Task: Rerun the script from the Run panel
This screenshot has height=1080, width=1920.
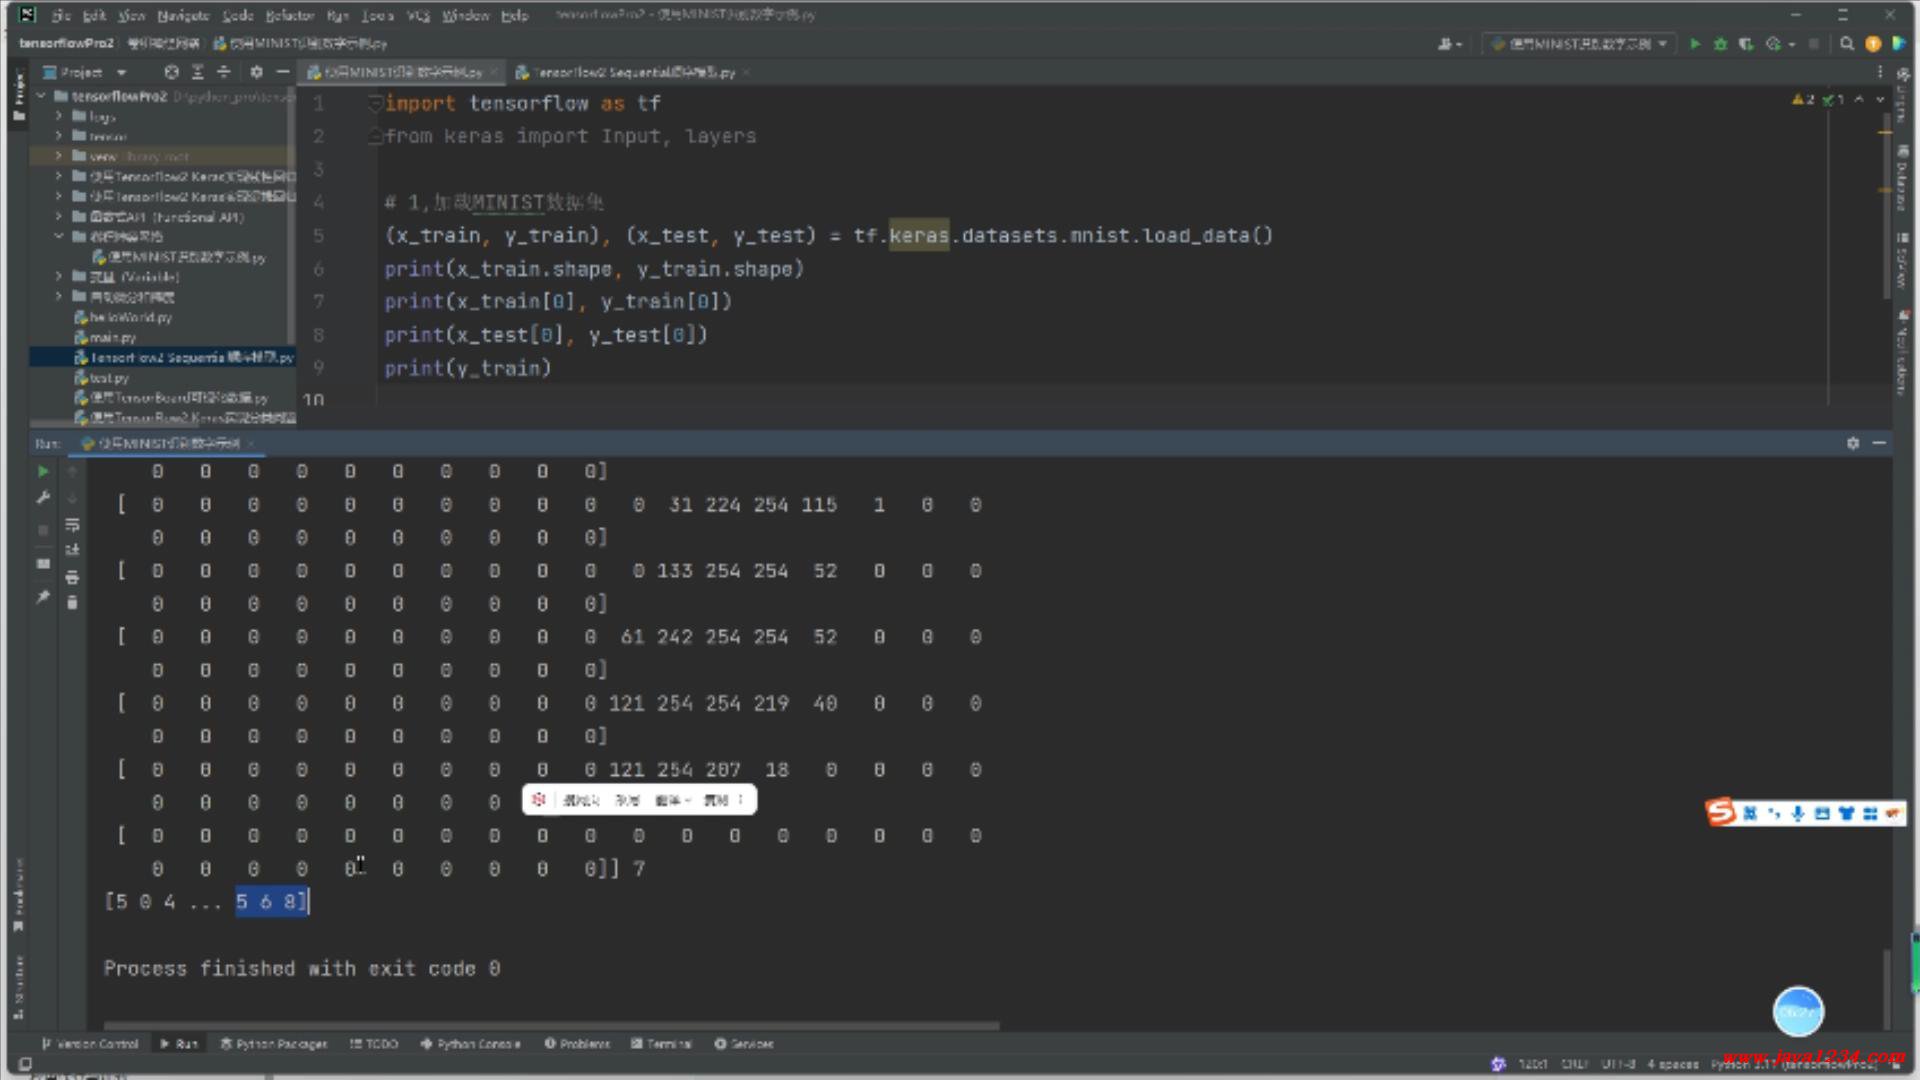Action: pyautogui.click(x=43, y=471)
